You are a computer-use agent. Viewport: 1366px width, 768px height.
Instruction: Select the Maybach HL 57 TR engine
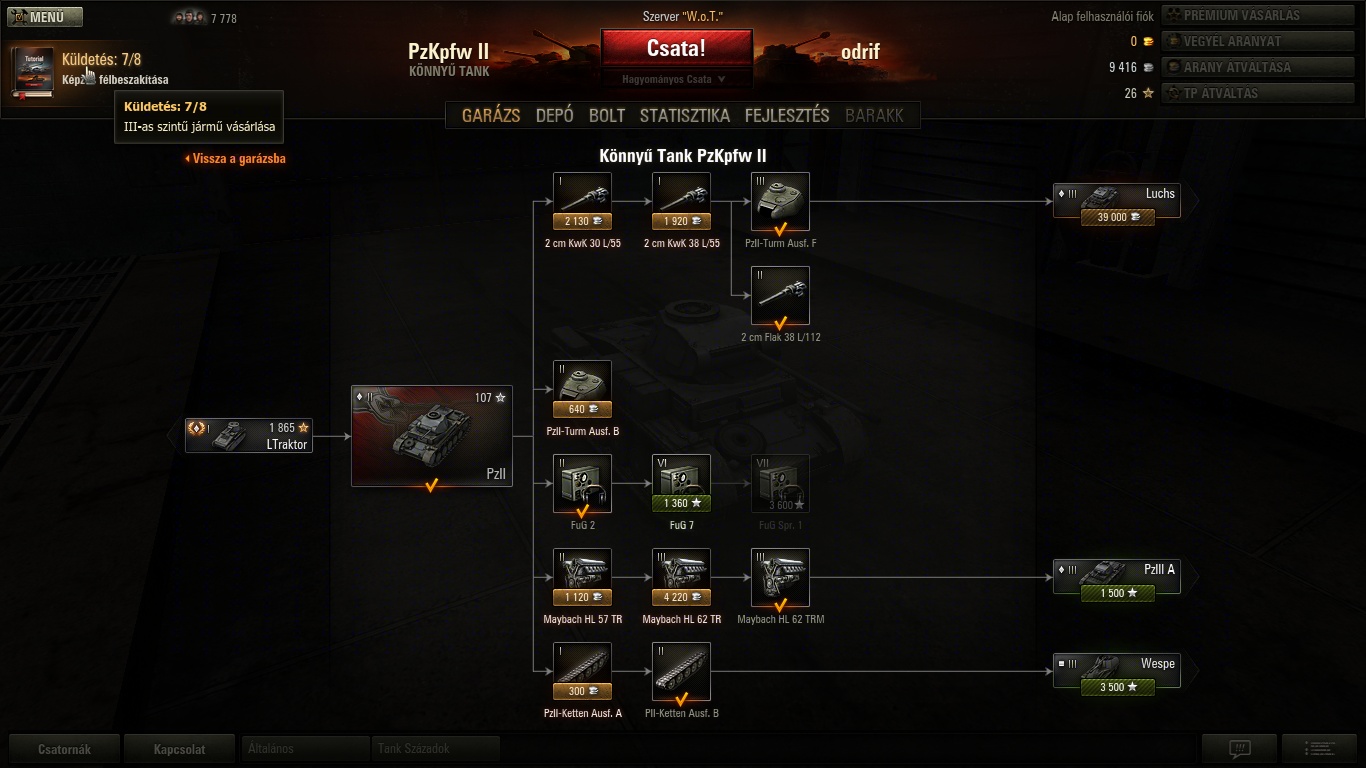582,577
